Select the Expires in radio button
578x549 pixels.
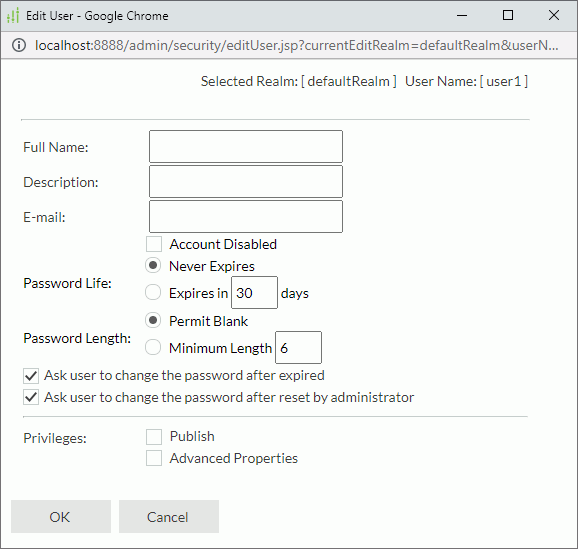click(153, 292)
